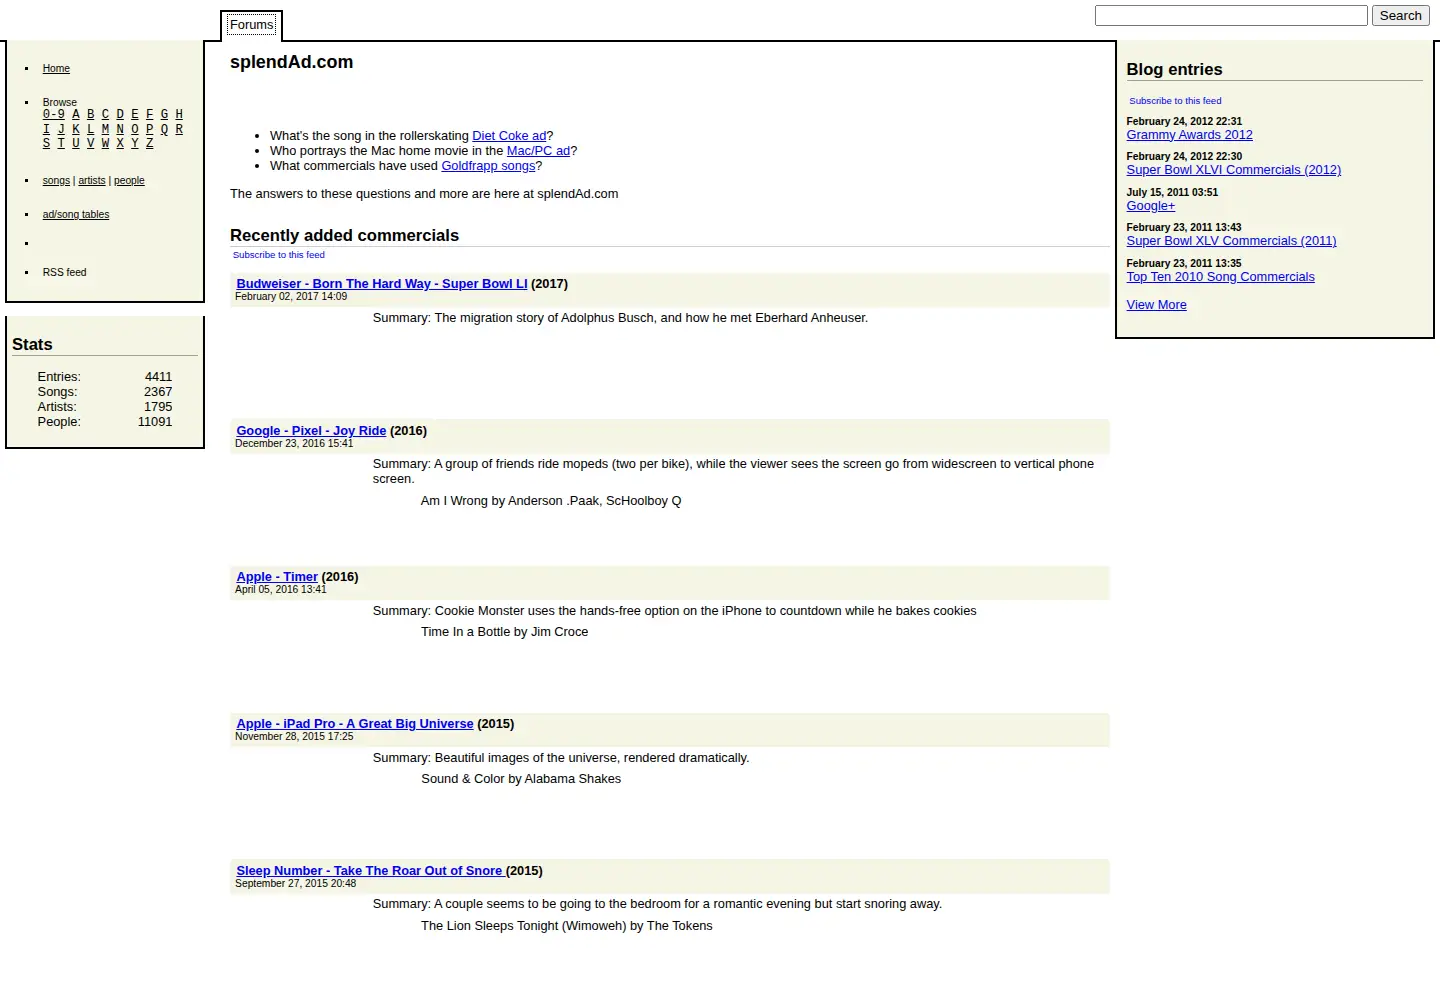Click the RSS feed sidebar item
This screenshot has height=1000, width=1440.
pos(64,273)
